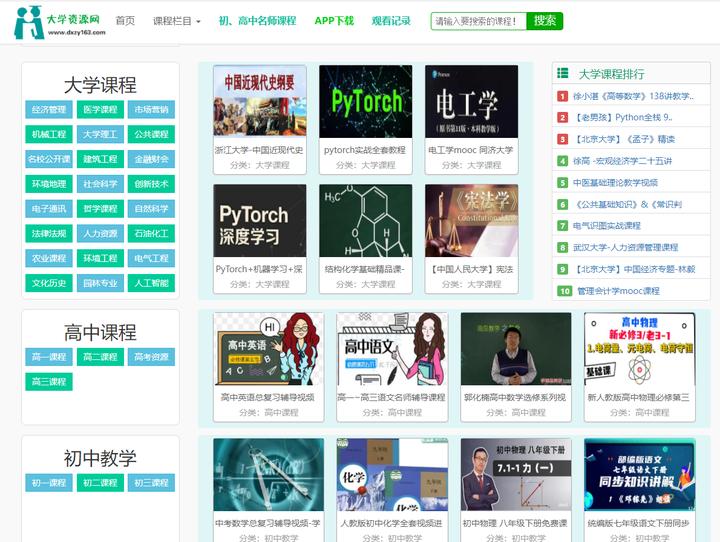720x542 pixels.
Task: Click the course search input field
Action: 478,21
